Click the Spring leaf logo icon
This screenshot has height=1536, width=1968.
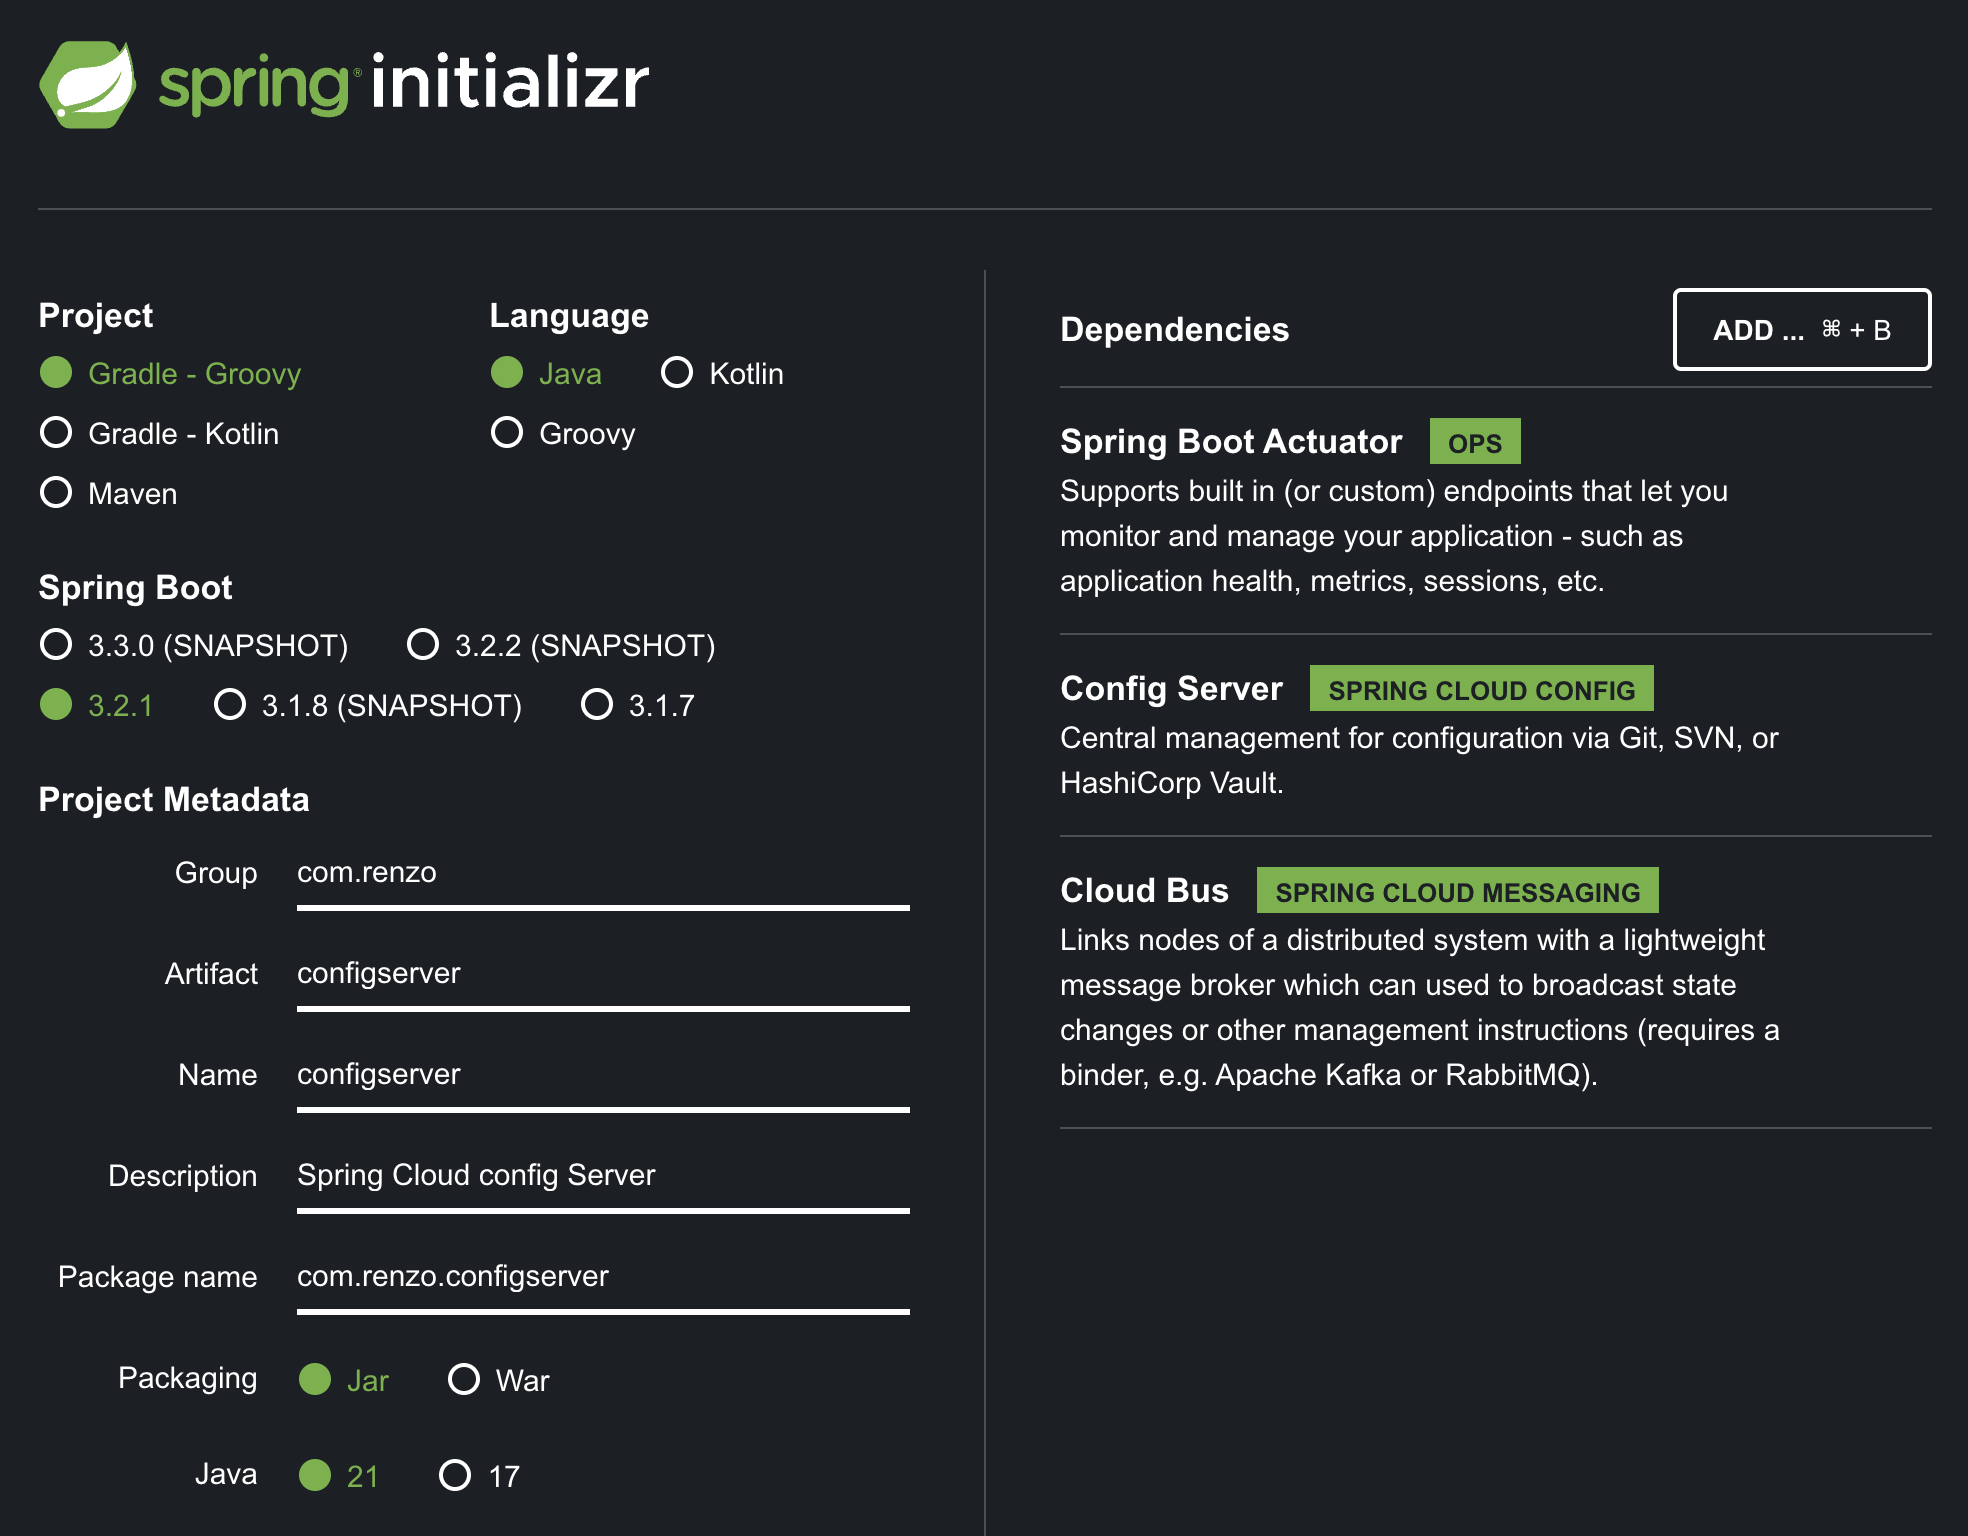click(x=88, y=84)
